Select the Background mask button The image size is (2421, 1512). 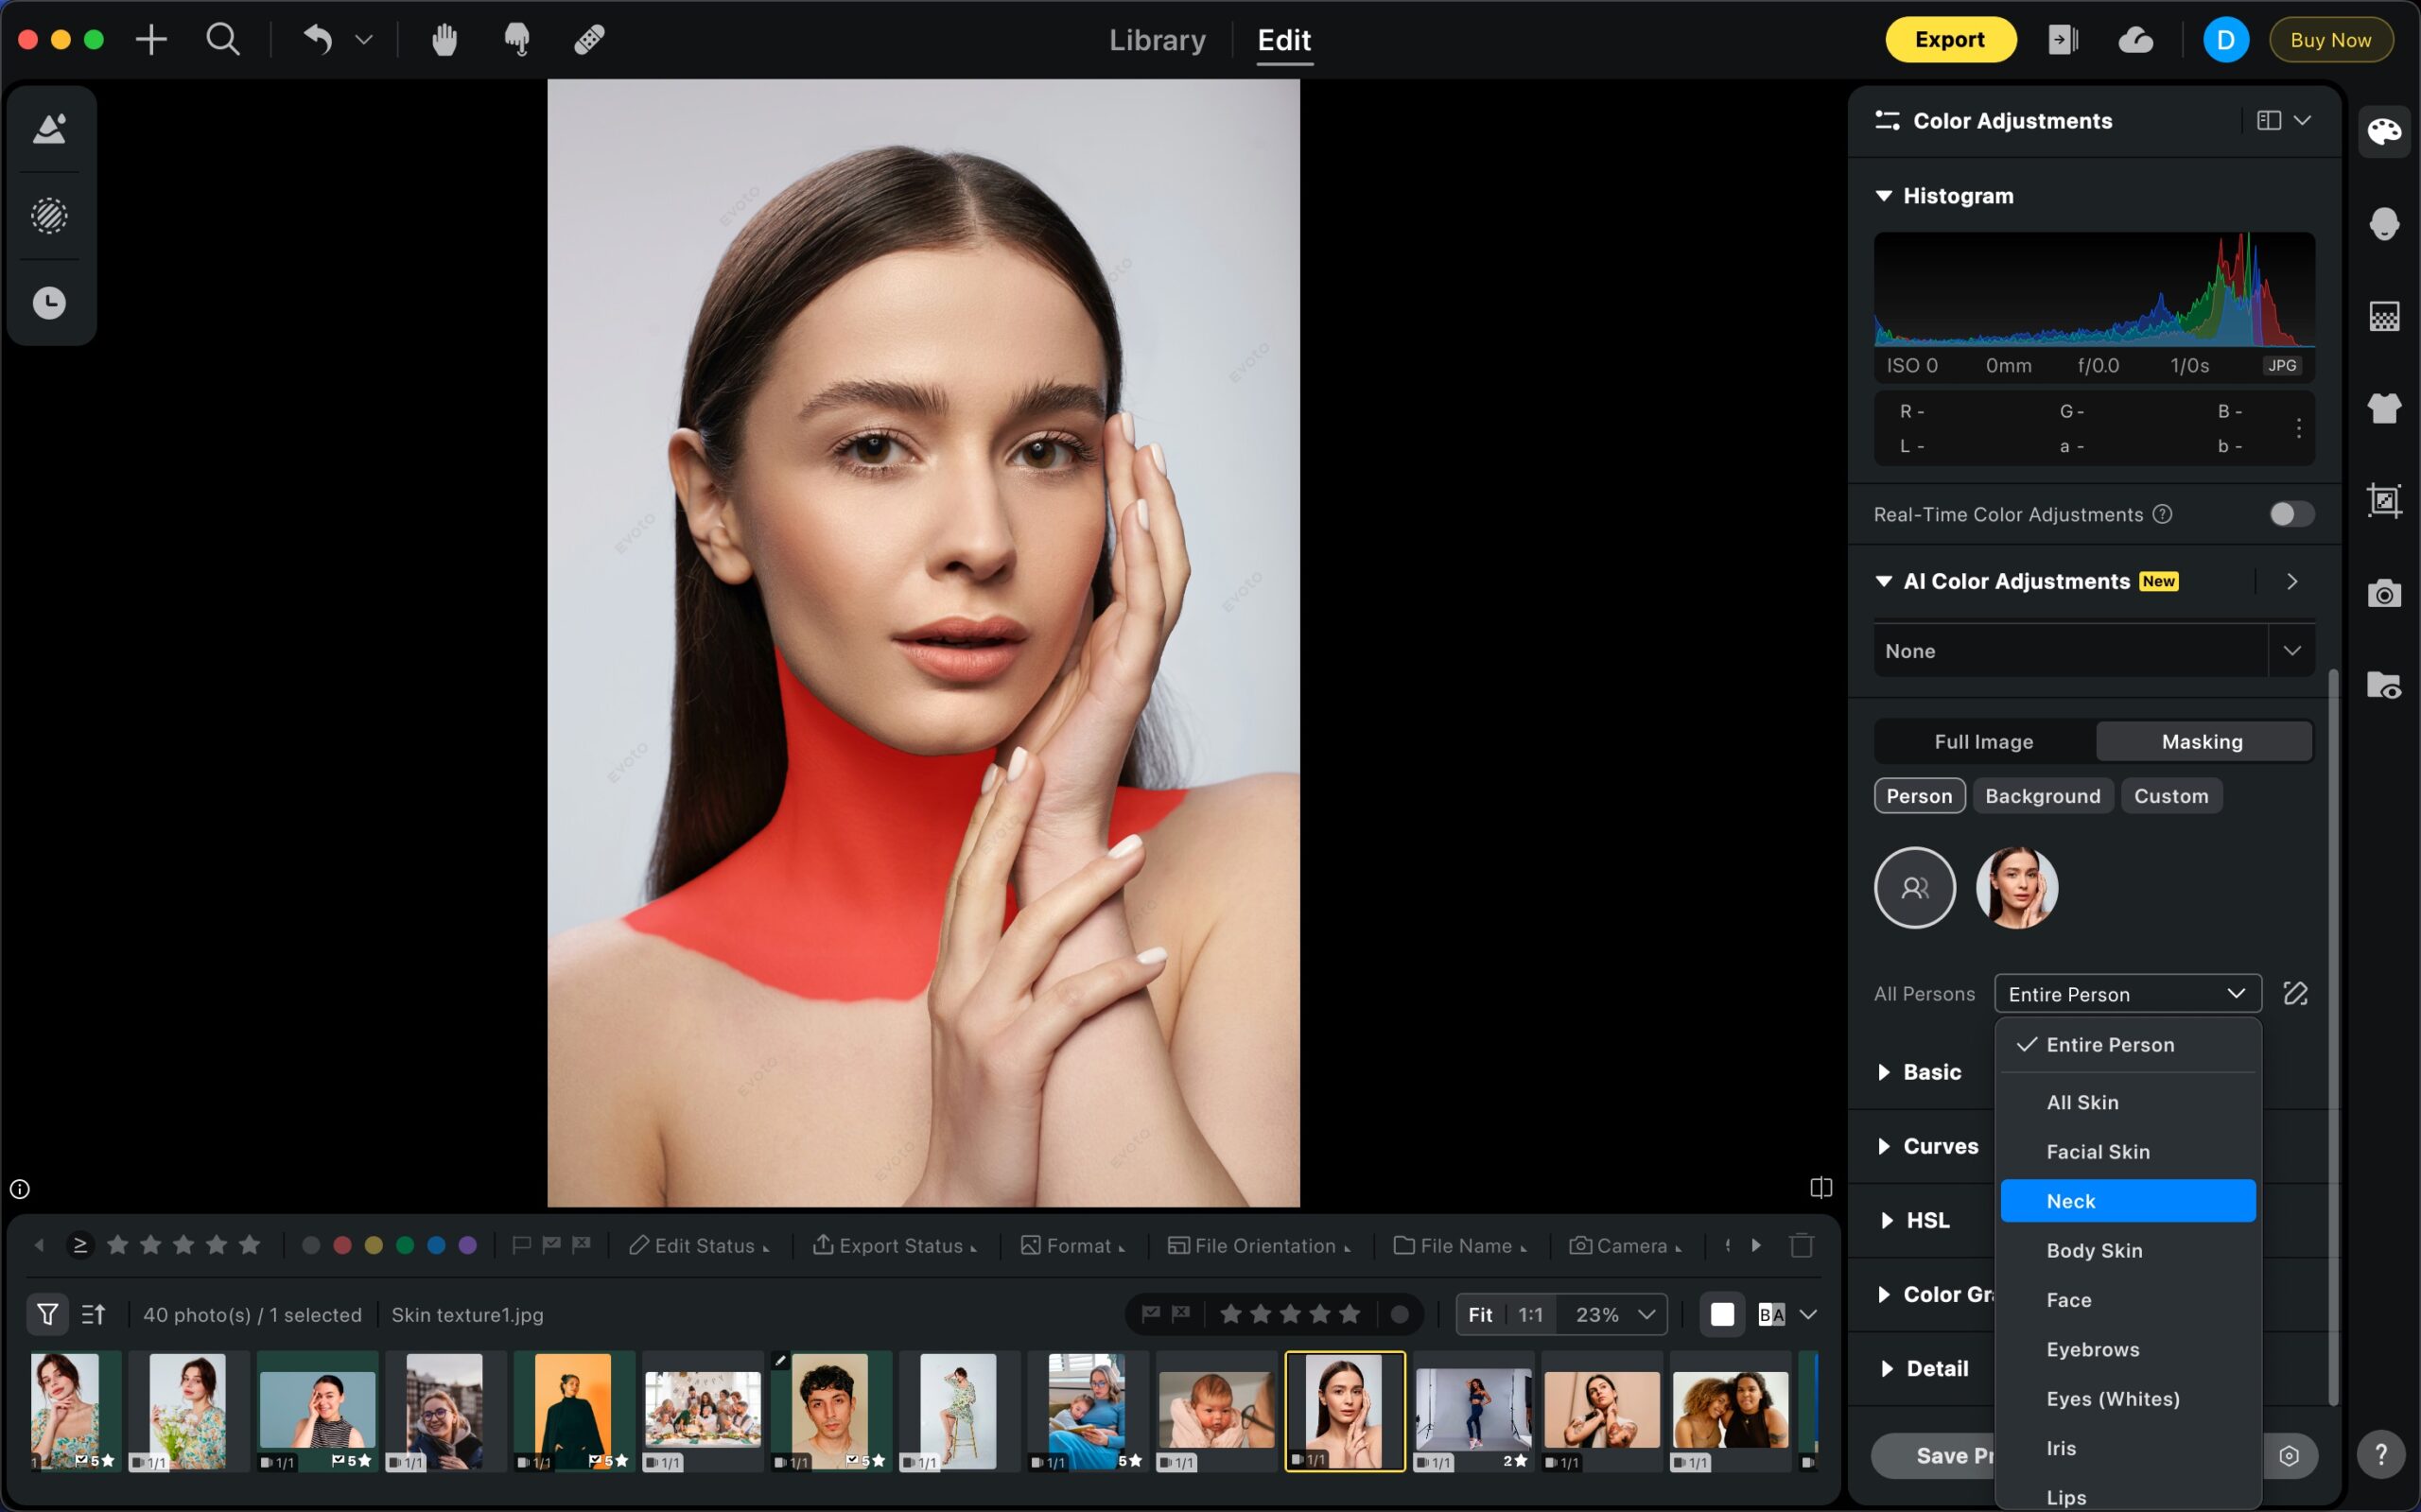[x=2042, y=796]
